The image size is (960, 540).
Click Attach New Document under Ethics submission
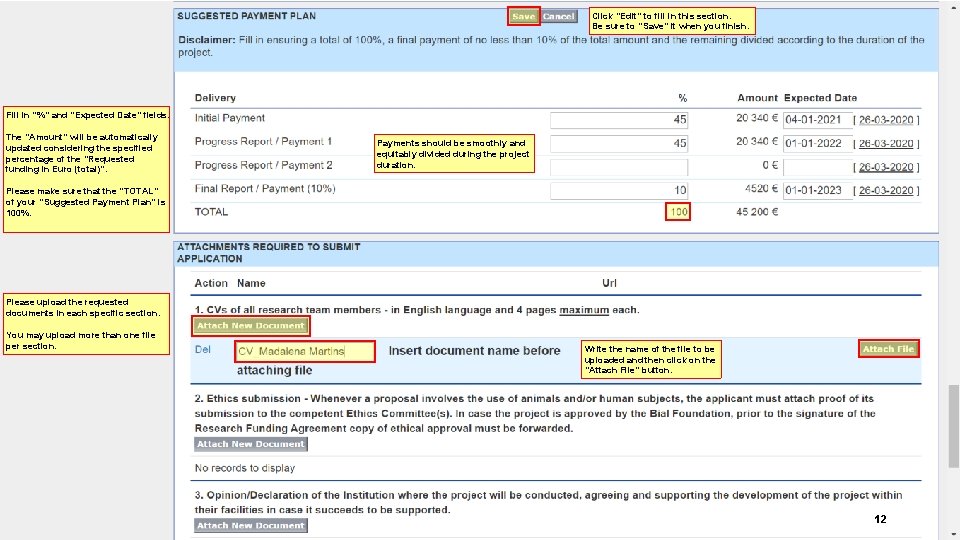pyautogui.click(x=251, y=444)
